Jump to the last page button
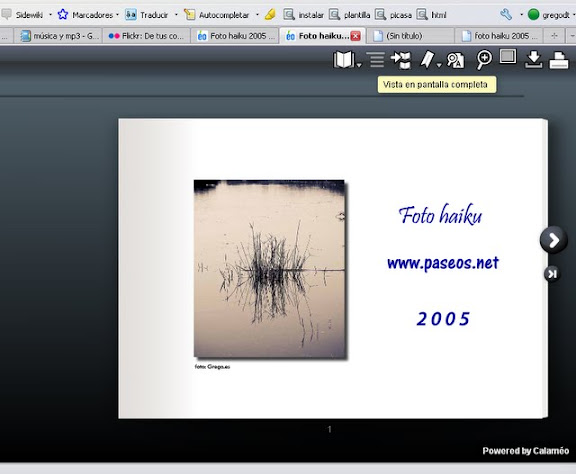The image size is (576, 474). (x=552, y=274)
